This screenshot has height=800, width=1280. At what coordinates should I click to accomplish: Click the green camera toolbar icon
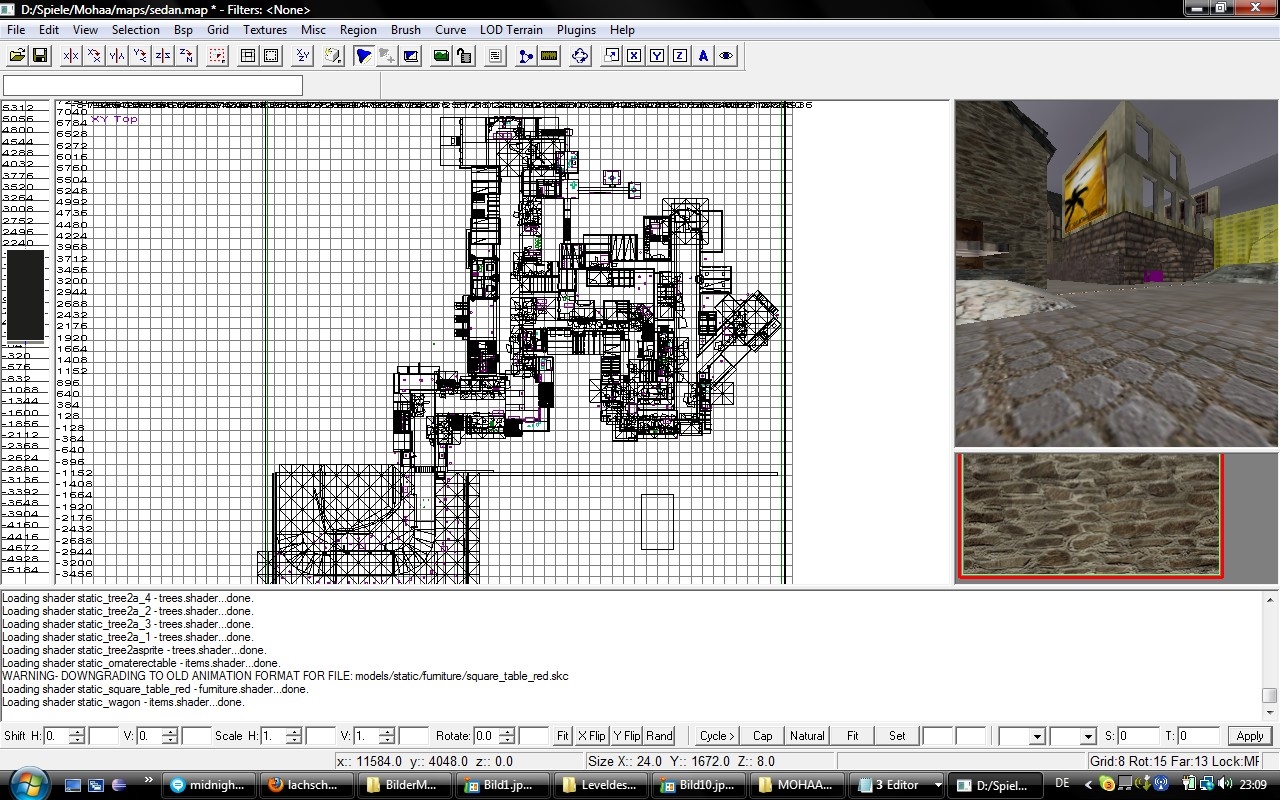tap(441, 56)
